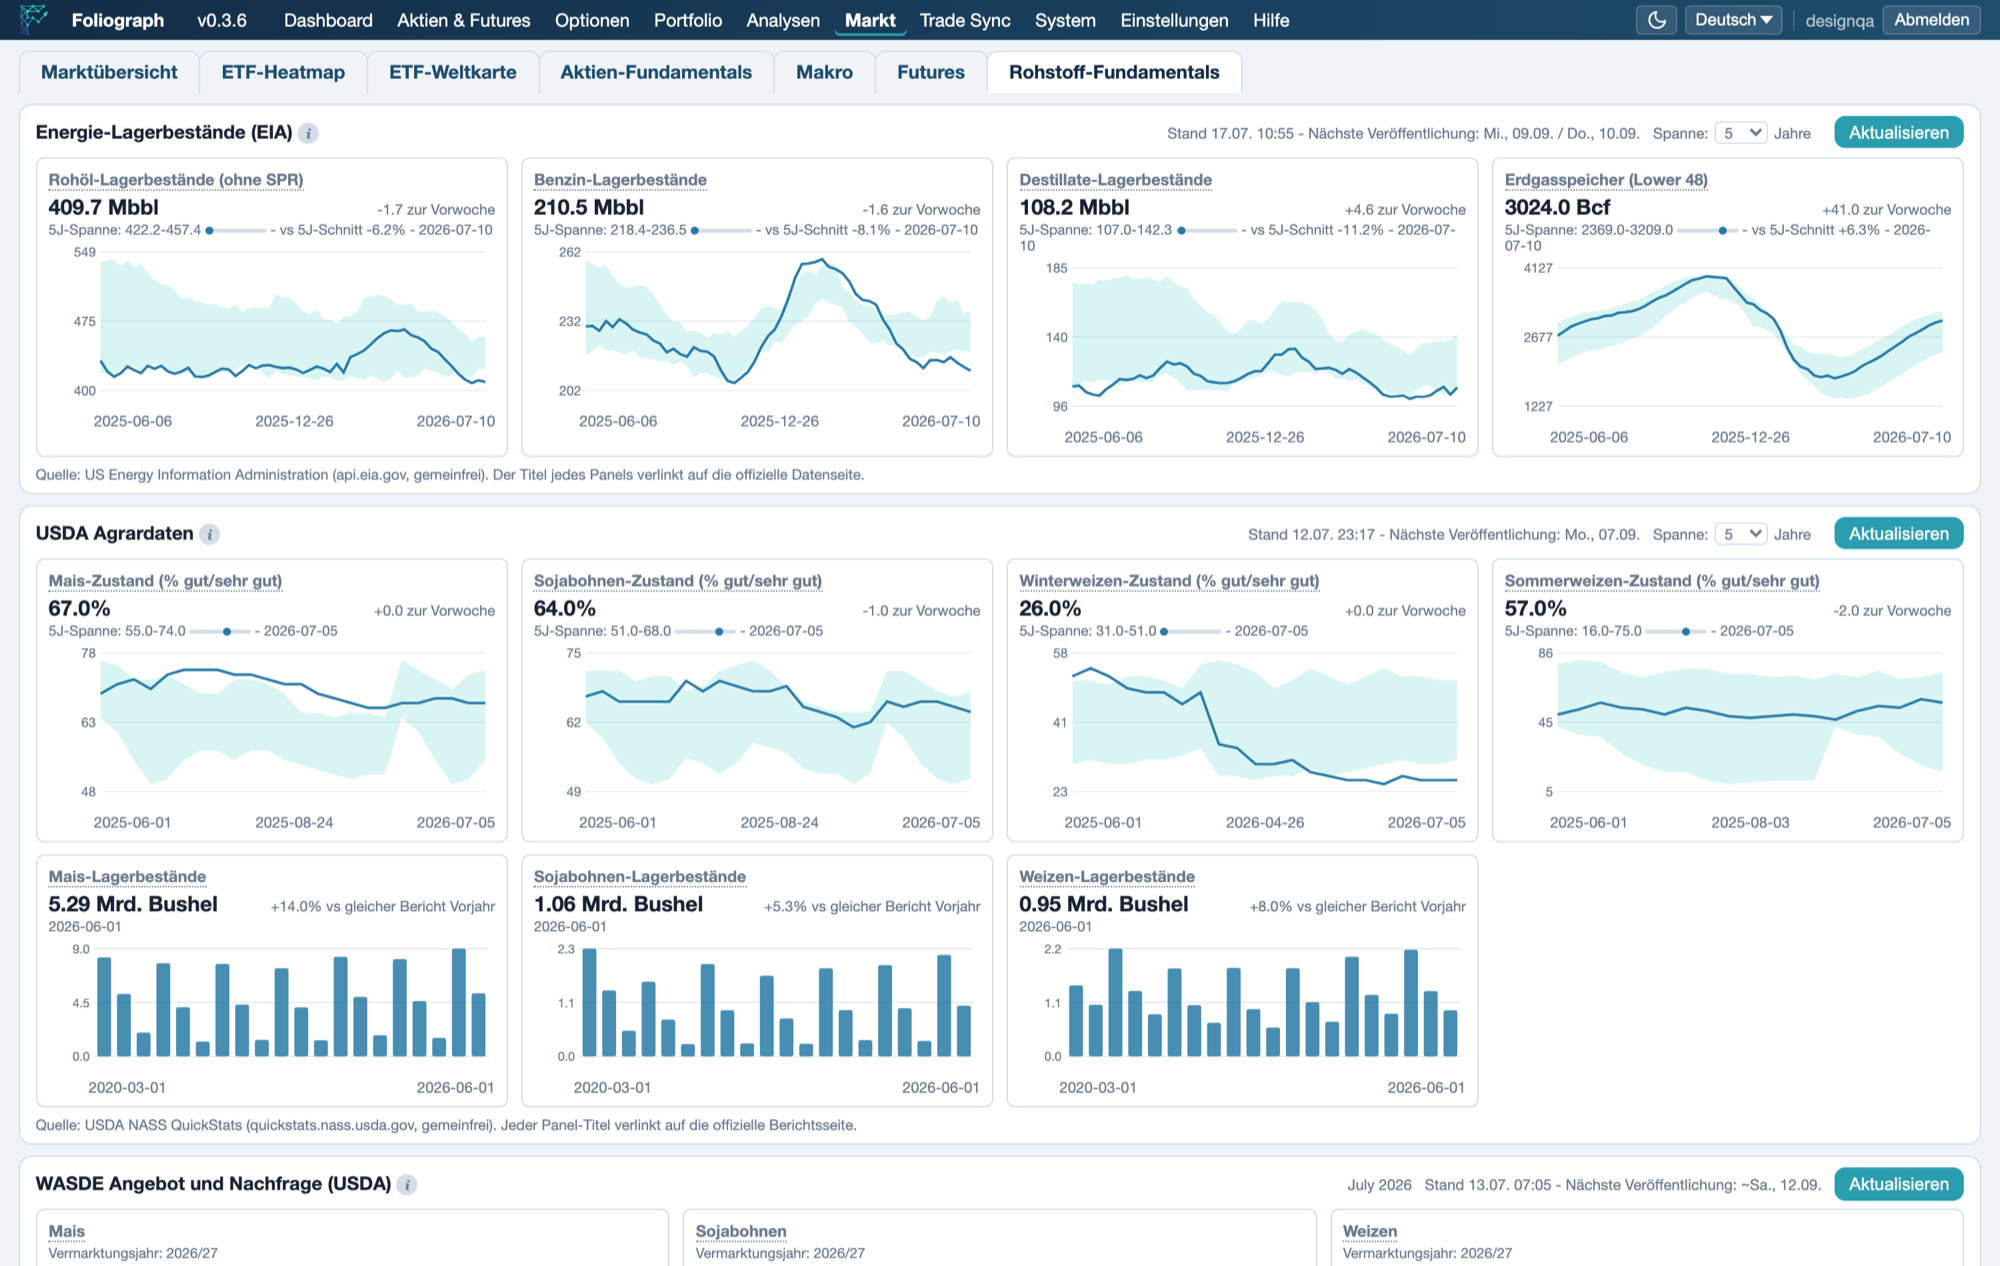
Task: Click the Foliograph logo icon
Action: [x=34, y=19]
